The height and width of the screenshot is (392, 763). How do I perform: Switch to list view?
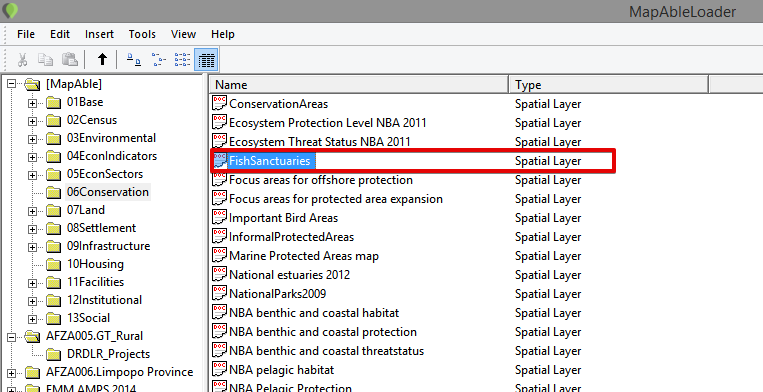(x=182, y=59)
